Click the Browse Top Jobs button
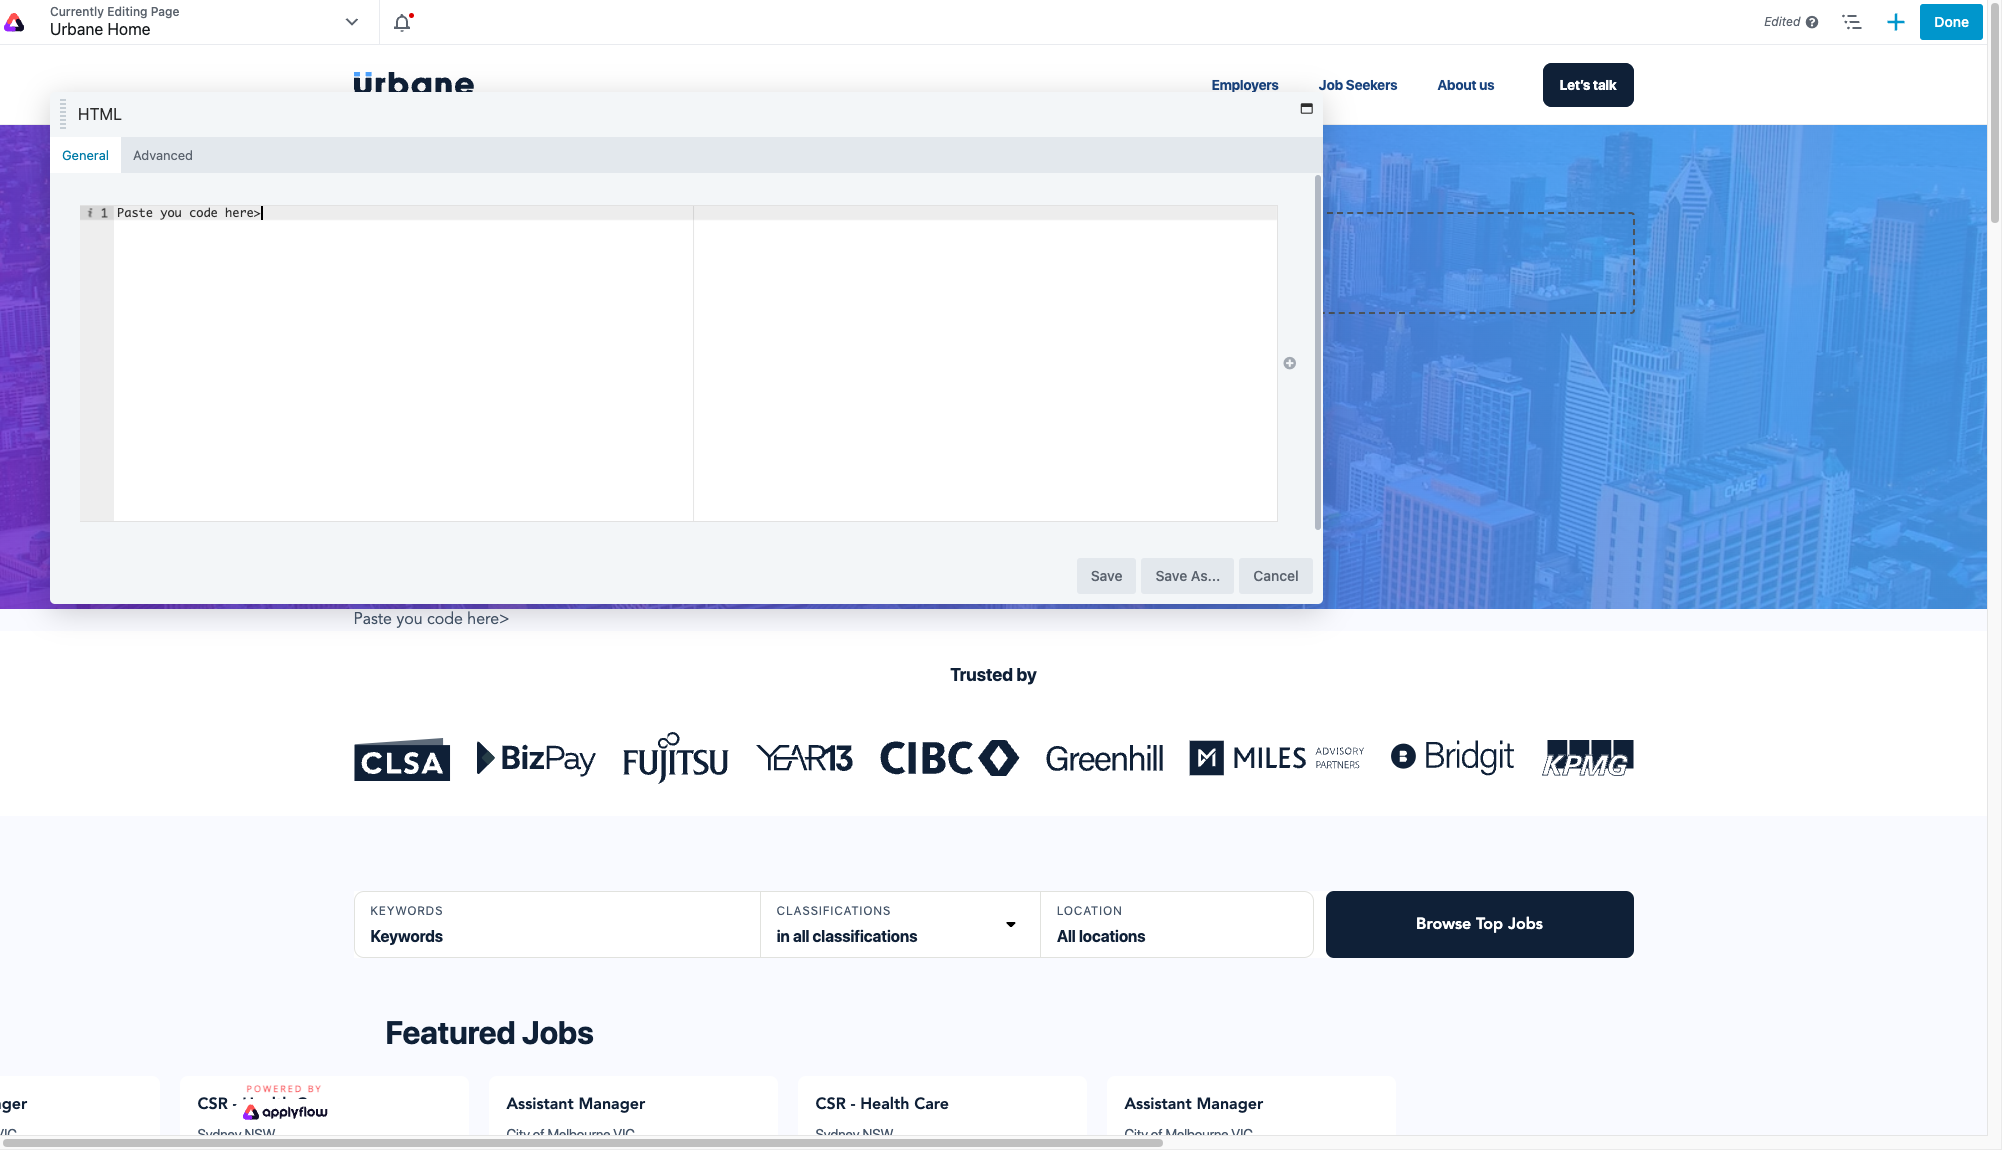This screenshot has height=1150, width=2002. tap(1478, 923)
